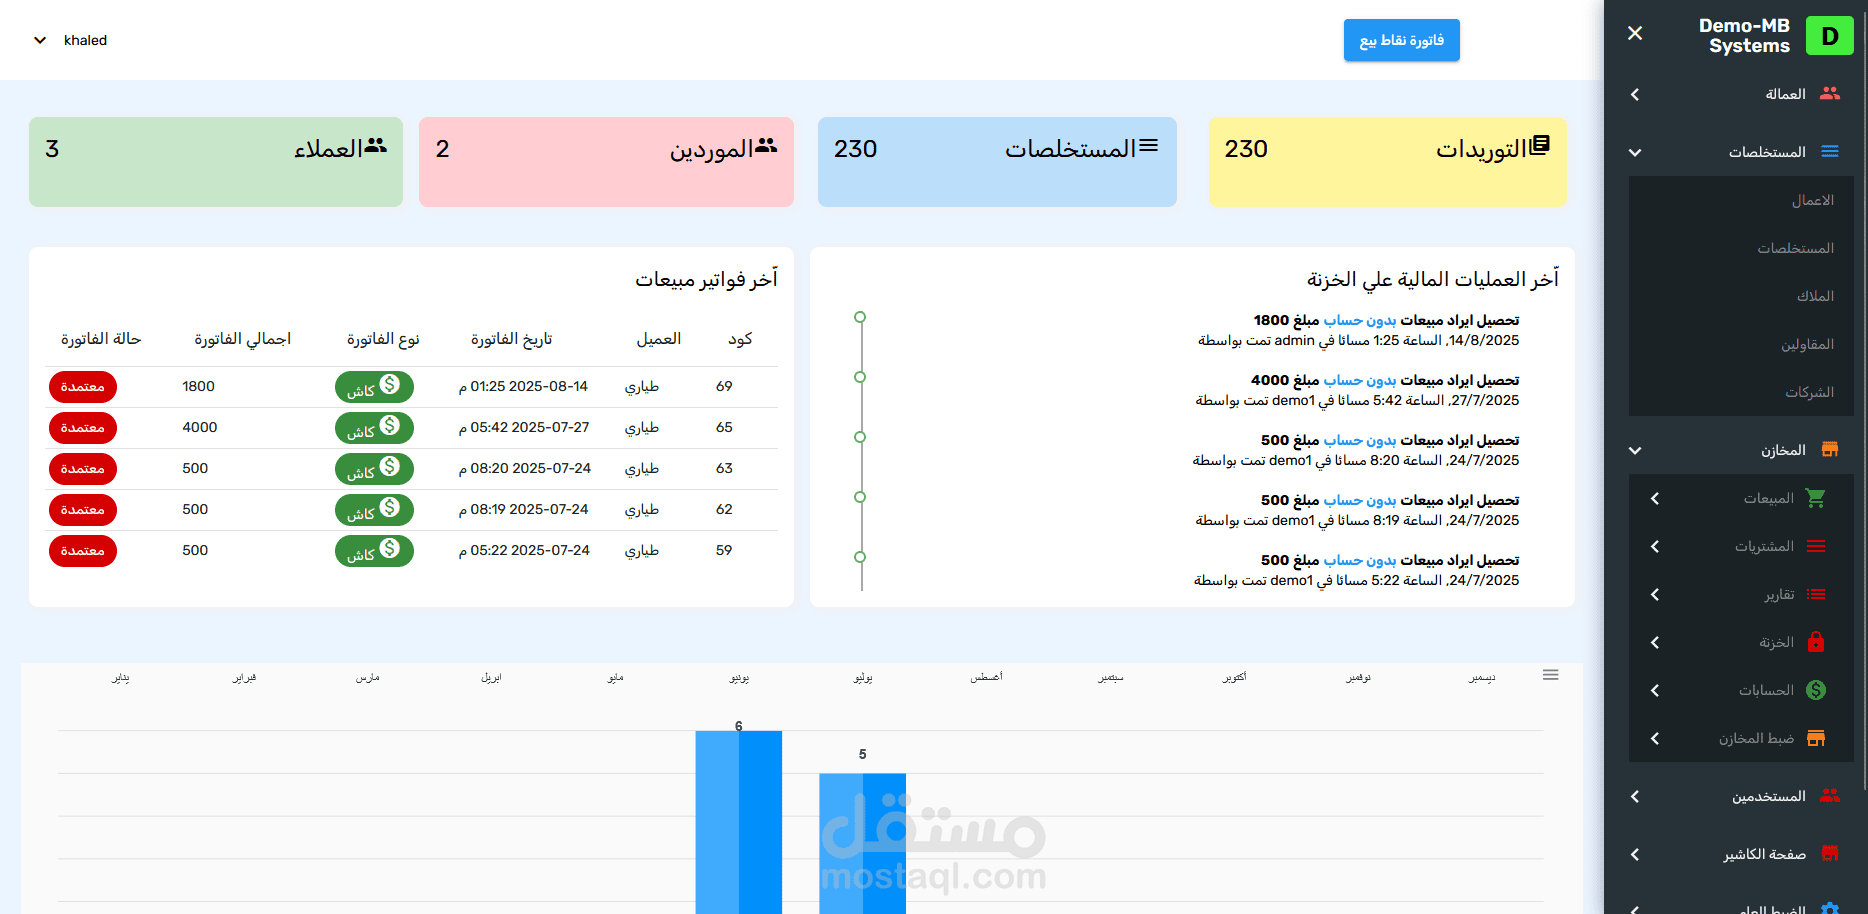Click the فاتورة نقاط بيع button

(x=1401, y=40)
